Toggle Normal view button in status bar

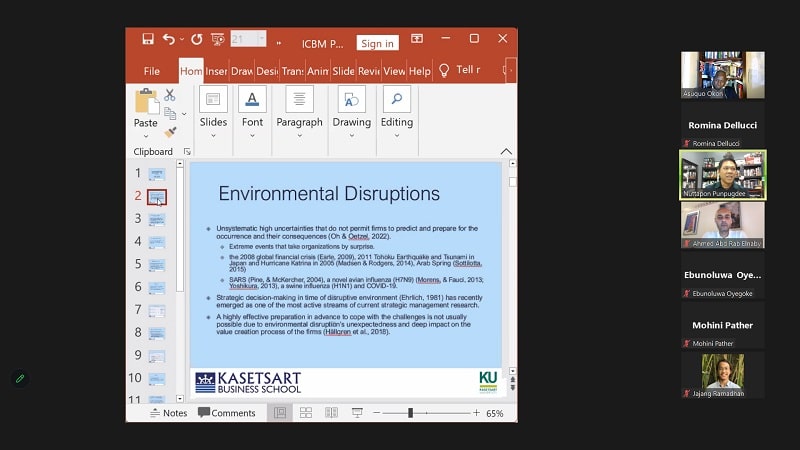click(x=280, y=413)
